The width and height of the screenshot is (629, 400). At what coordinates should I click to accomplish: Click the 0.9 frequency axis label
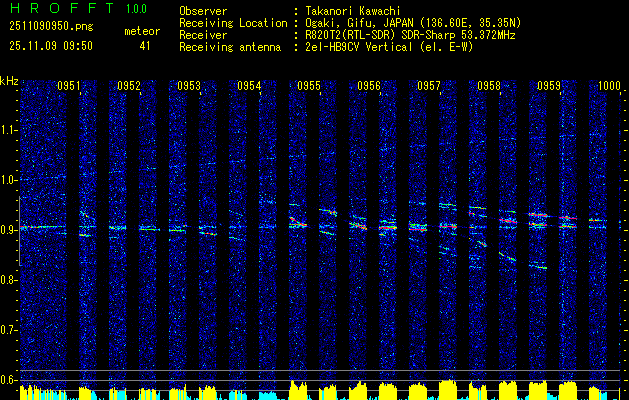[8, 230]
